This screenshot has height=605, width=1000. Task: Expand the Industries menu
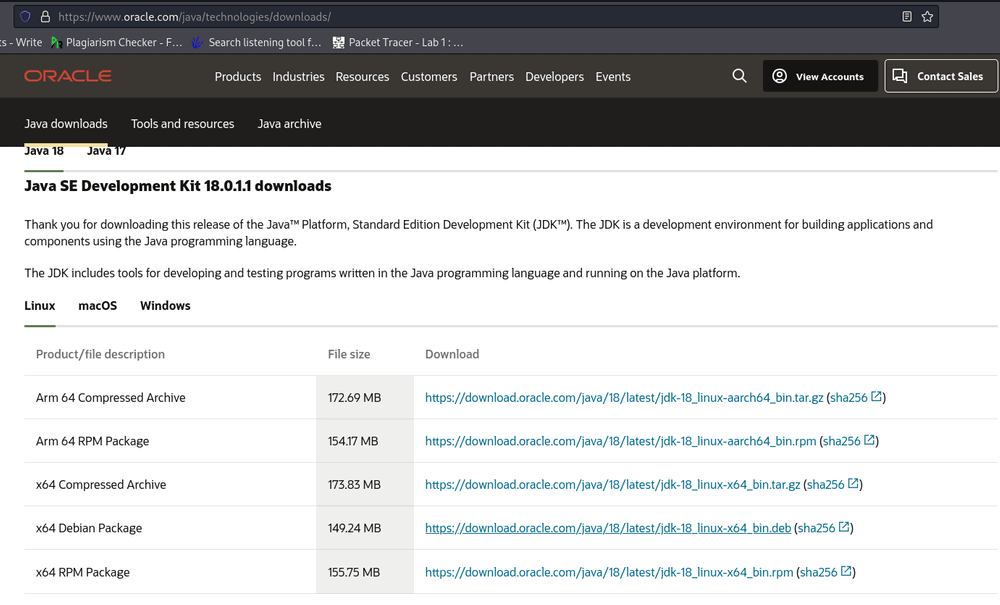tap(298, 77)
